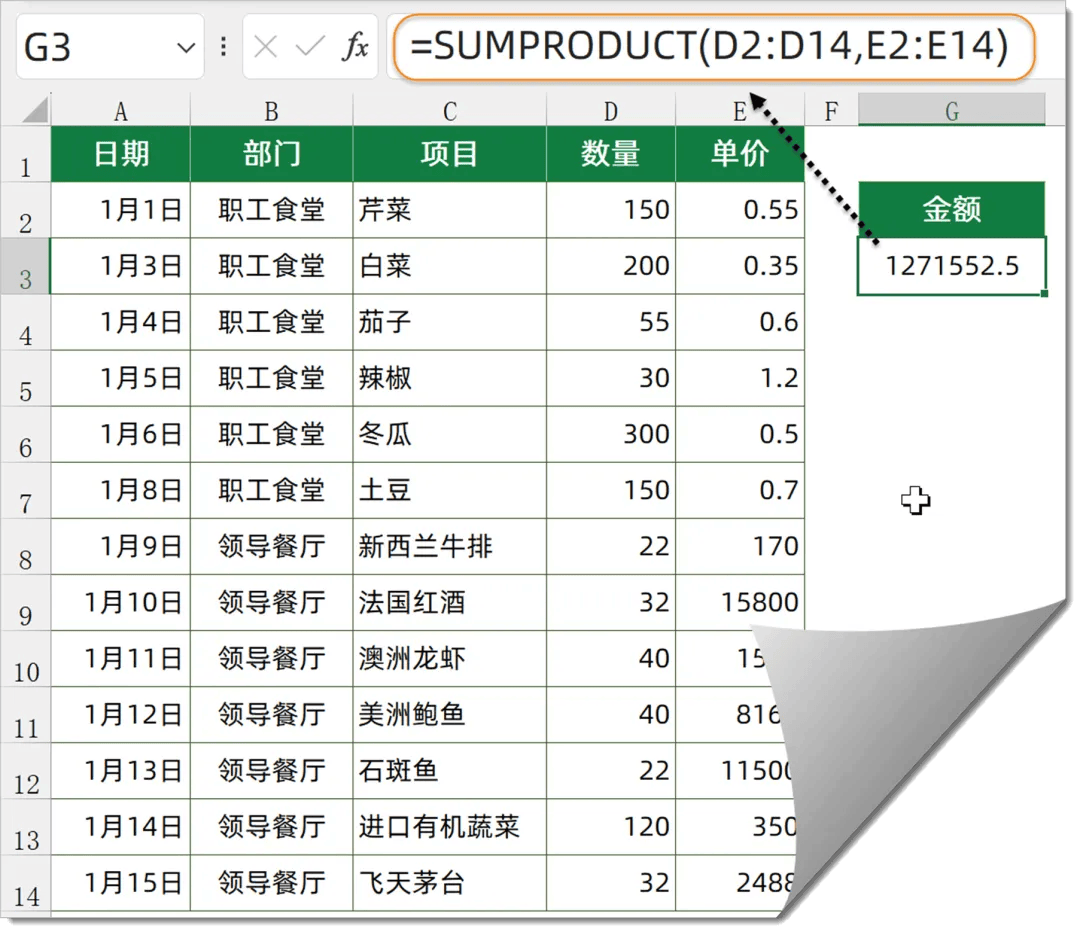Click the quantity cell 30
This screenshot has height=932, width=1080.
[x=611, y=378]
